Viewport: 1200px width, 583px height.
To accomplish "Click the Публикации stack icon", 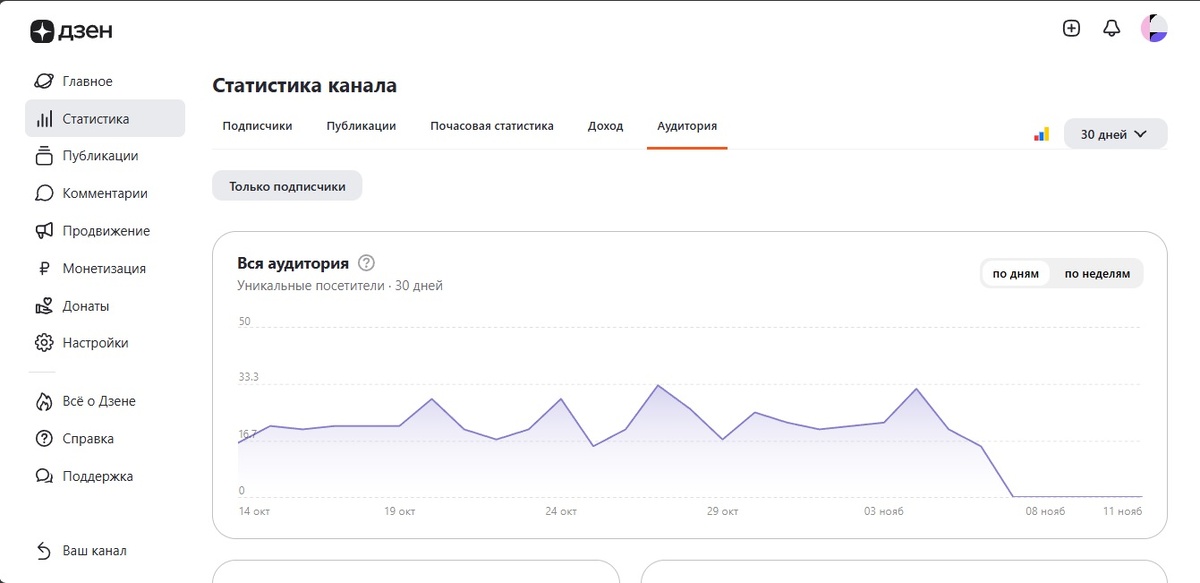I will pyautogui.click(x=44, y=156).
